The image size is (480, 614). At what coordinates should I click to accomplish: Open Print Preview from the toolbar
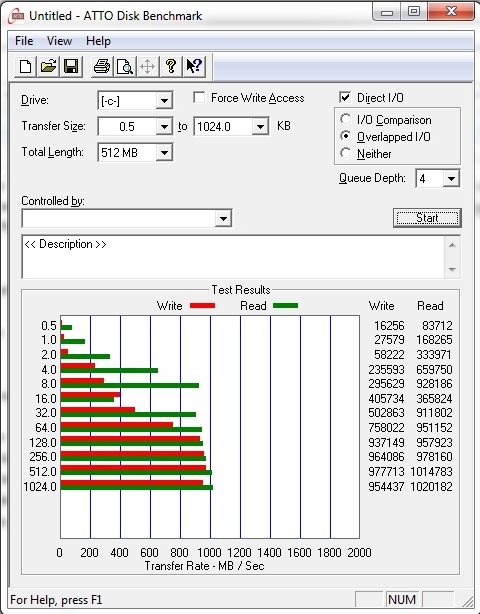(x=125, y=66)
